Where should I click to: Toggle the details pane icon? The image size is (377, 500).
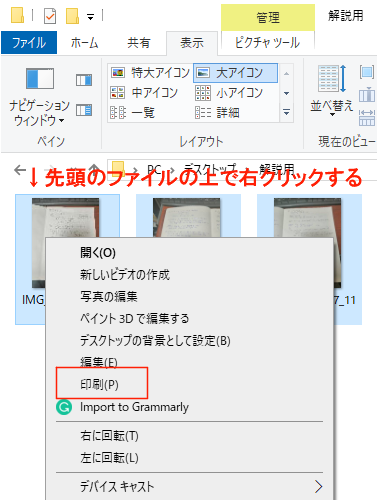pyautogui.click(x=84, y=110)
